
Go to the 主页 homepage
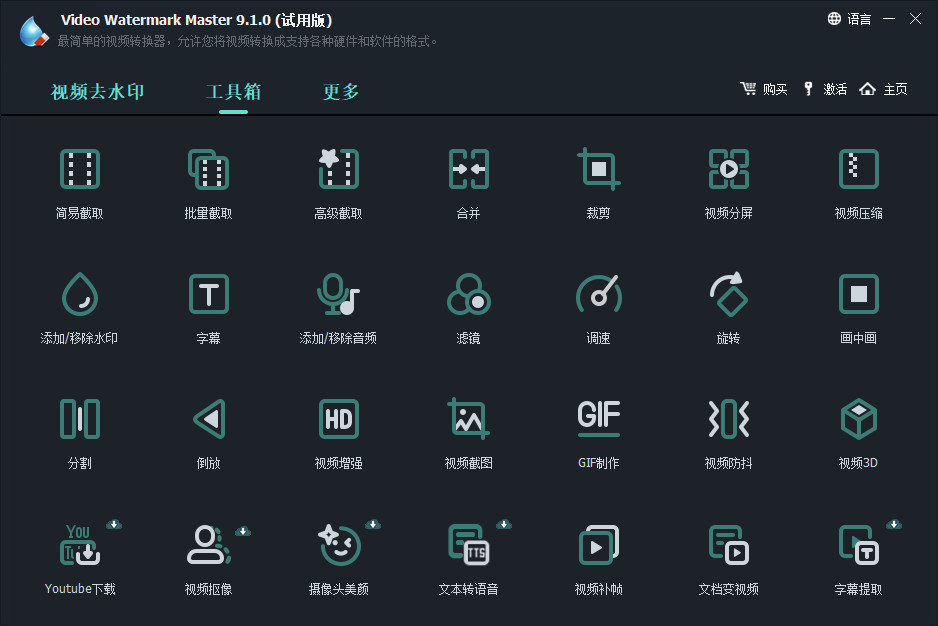(x=884, y=89)
